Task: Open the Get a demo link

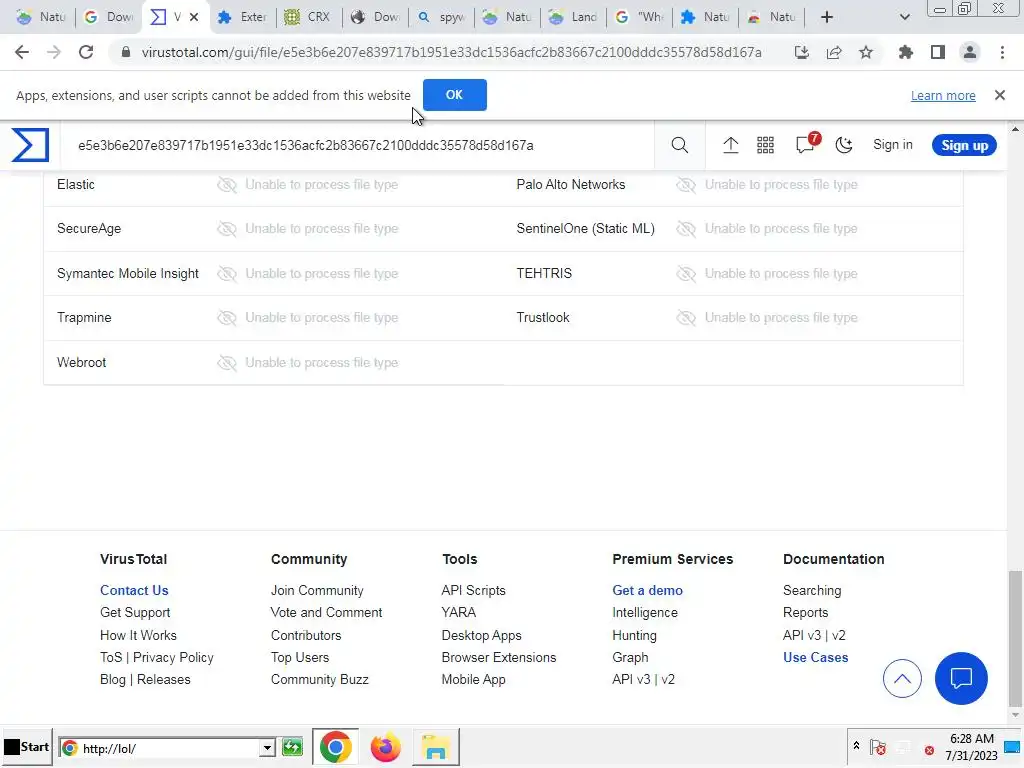Action: [647, 590]
